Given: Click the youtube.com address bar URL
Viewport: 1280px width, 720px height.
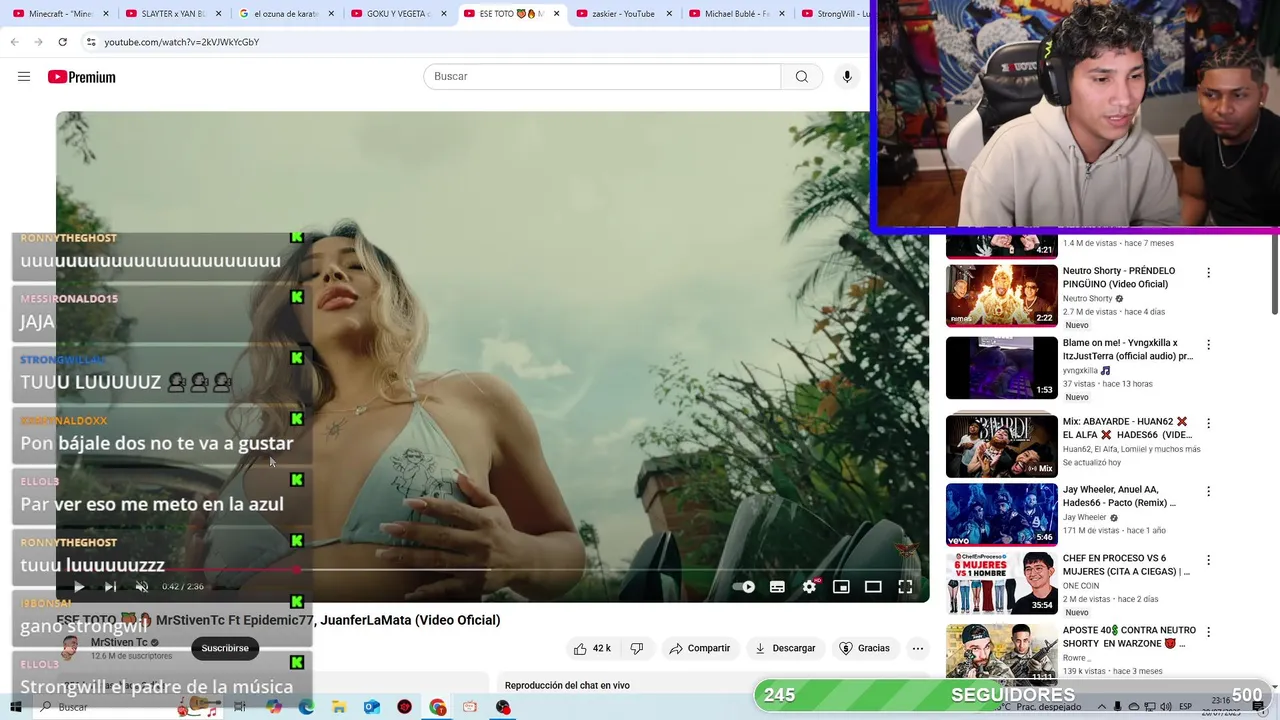Looking at the screenshot, I should pyautogui.click(x=181, y=42).
